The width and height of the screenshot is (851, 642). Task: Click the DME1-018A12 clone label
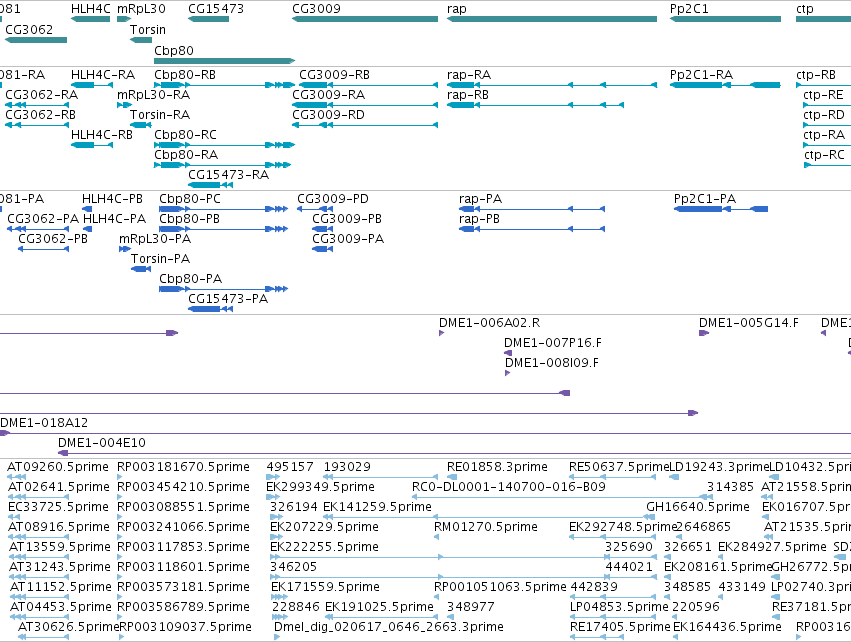(44, 422)
